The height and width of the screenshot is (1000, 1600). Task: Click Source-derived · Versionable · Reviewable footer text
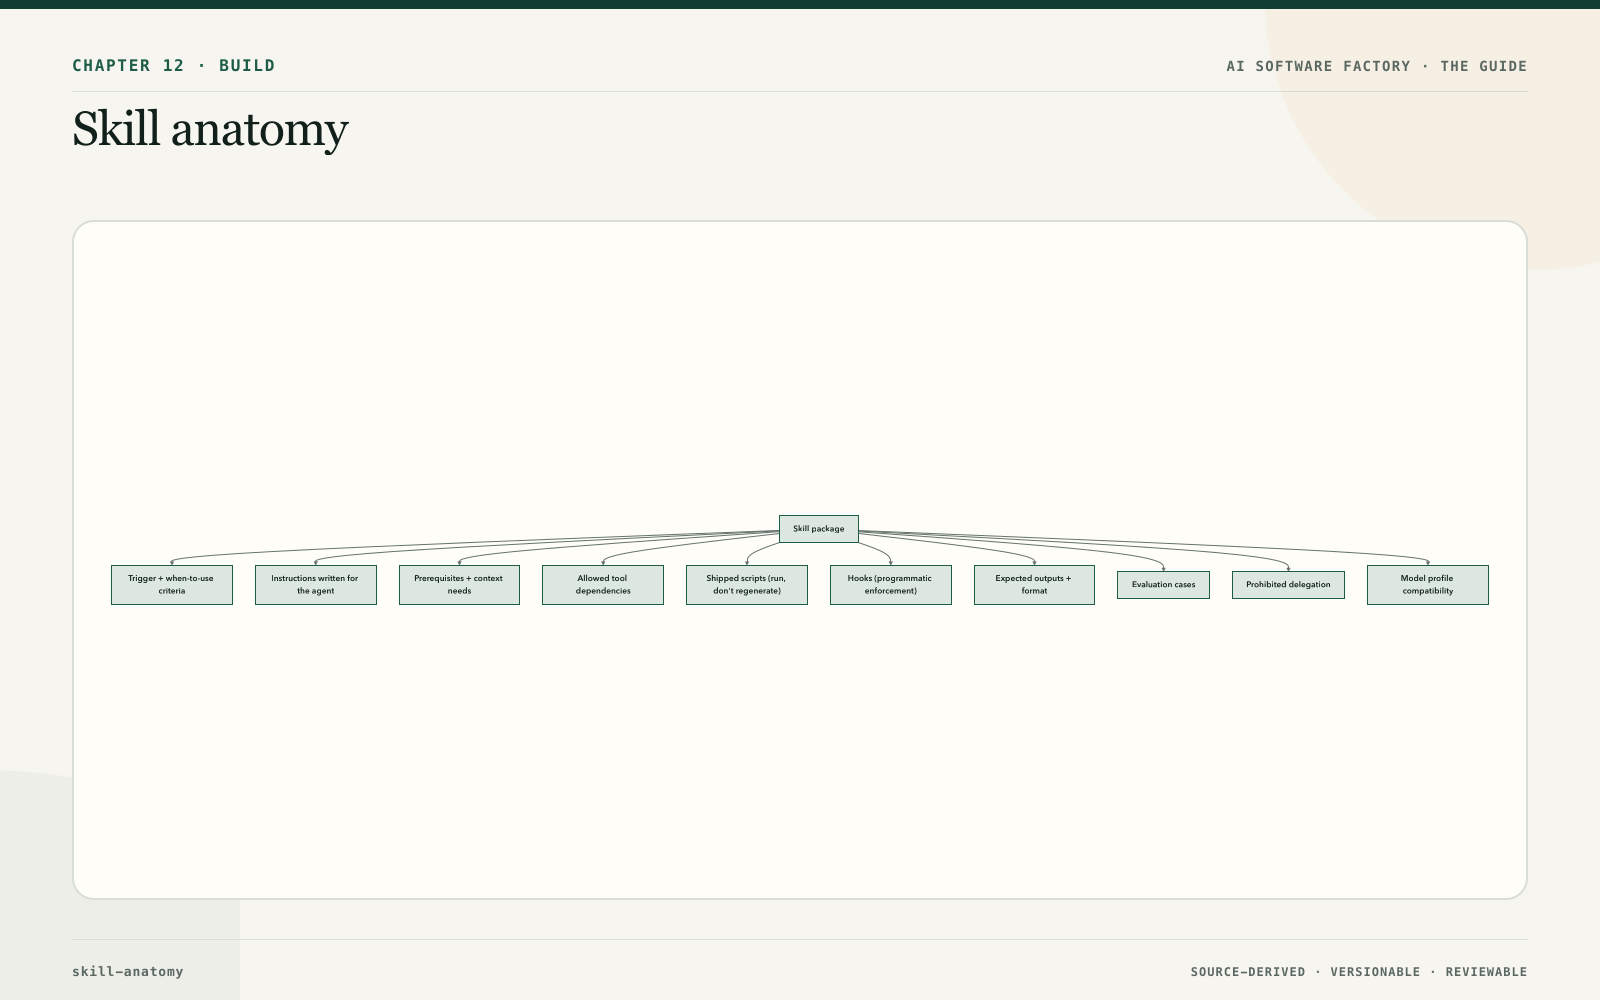[x=1359, y=972]
